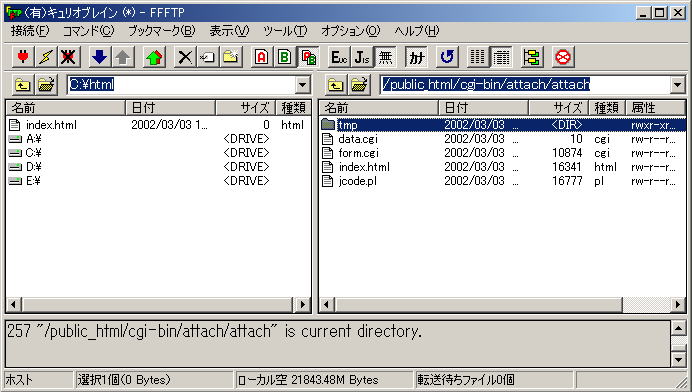Click remote pane horizontal scrollbar thumb
The width and height of the screenshot is (692, 392).
[x=478, y=304]
